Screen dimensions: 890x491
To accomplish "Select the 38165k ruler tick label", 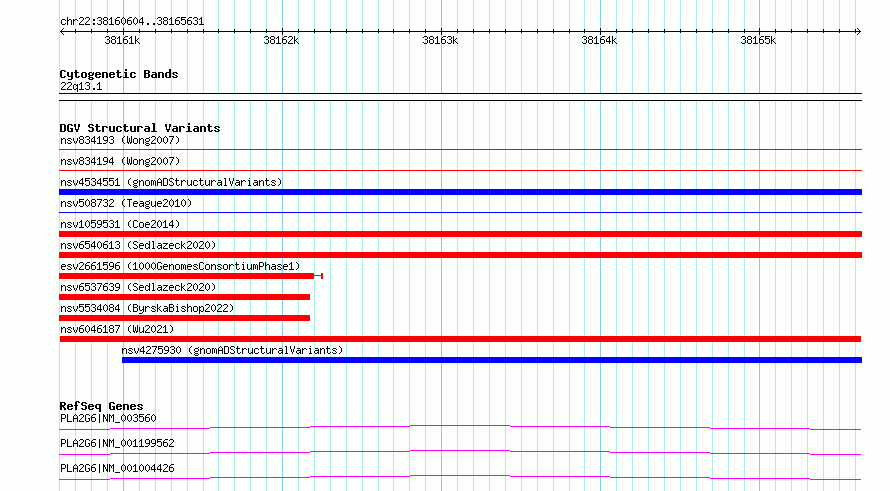I will (x=758, y=40).
